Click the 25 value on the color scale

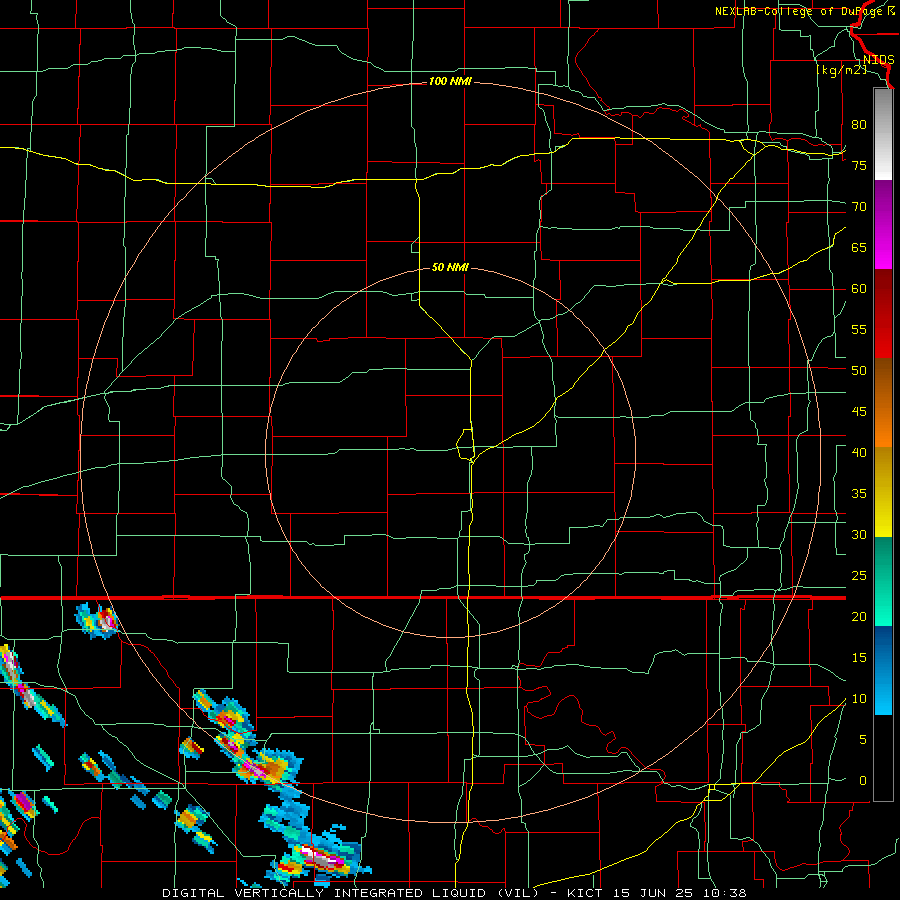coord(859,575)
